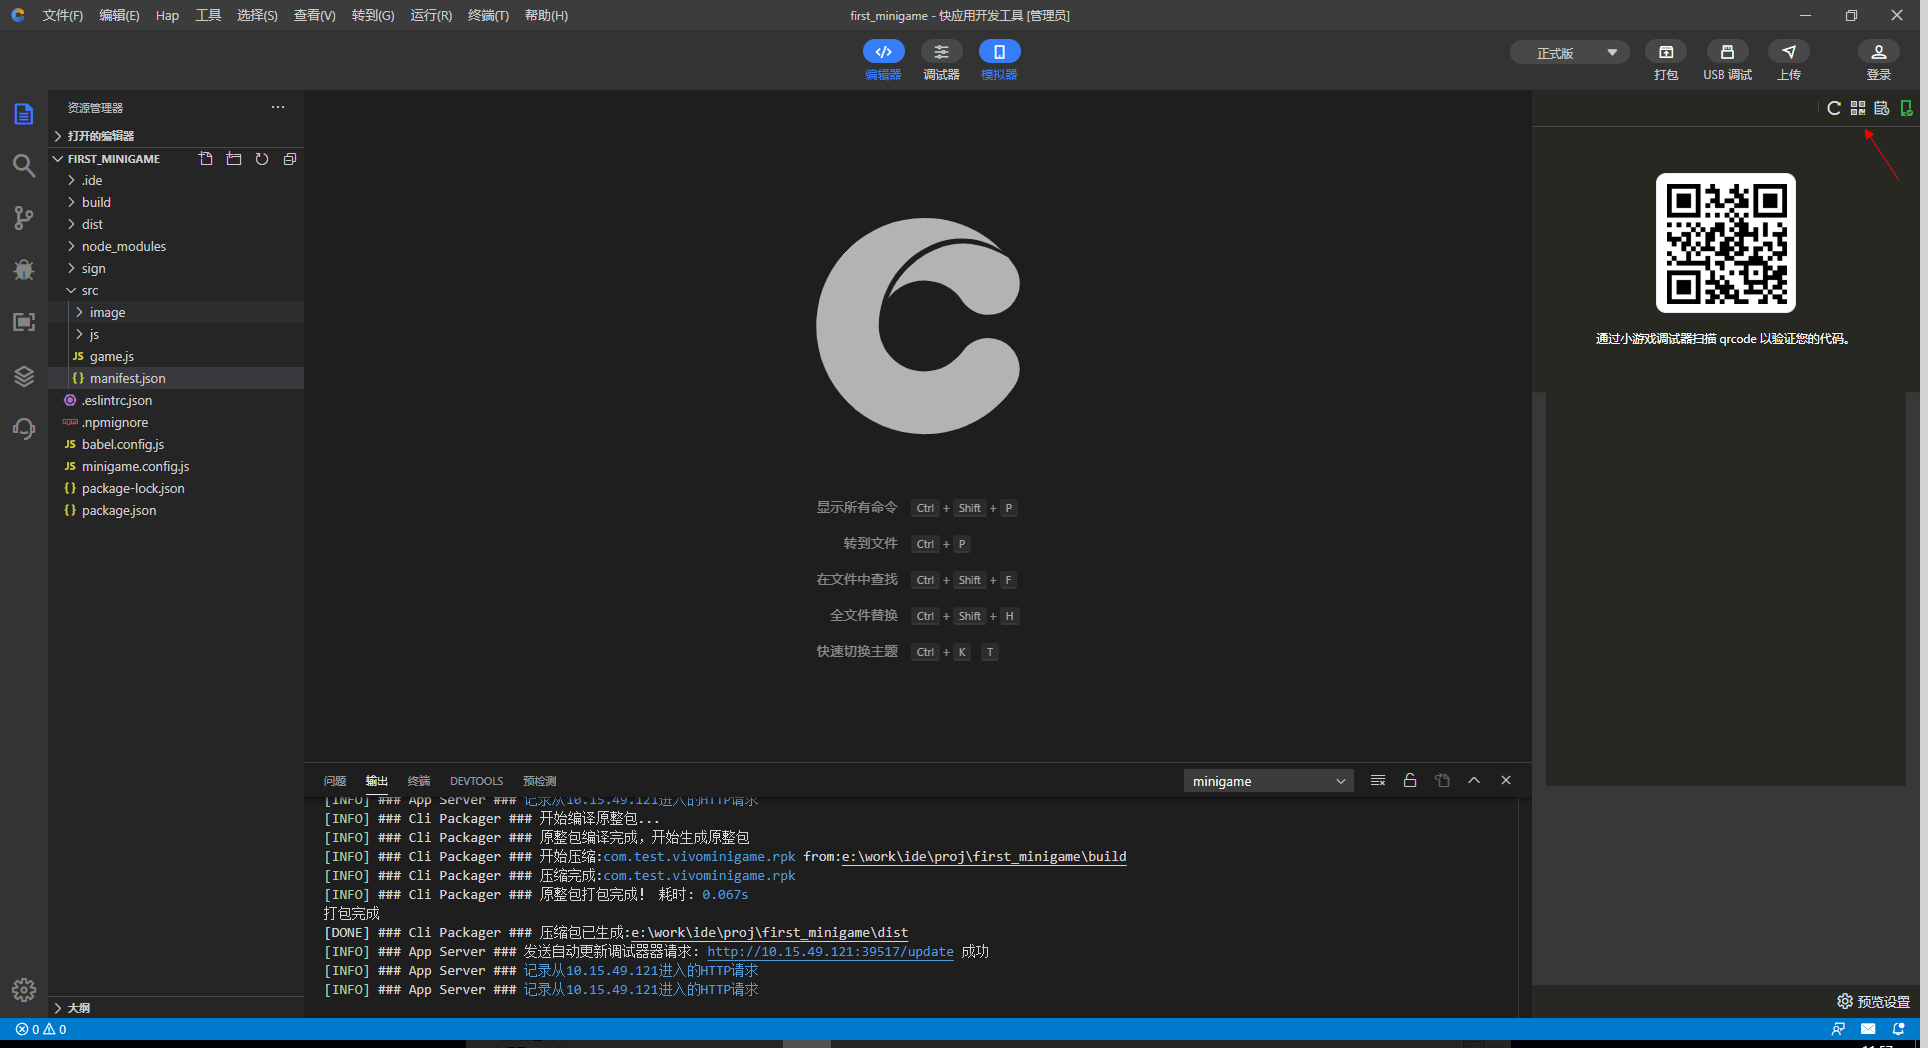Toggle output scroll lock
This screenshot has height=1048, width=1928.
pyautogui.click(x=1410, y=781)
